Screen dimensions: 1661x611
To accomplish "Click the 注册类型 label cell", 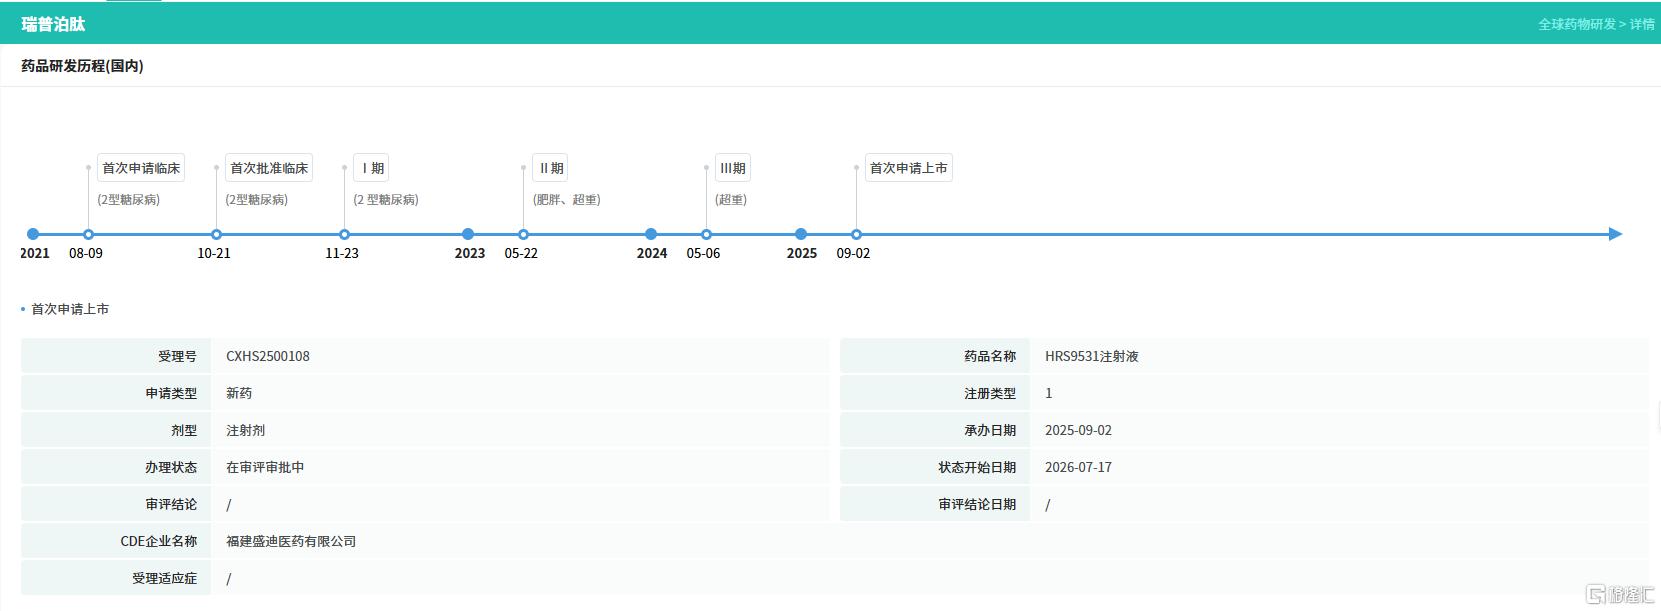I will point(935,393).
